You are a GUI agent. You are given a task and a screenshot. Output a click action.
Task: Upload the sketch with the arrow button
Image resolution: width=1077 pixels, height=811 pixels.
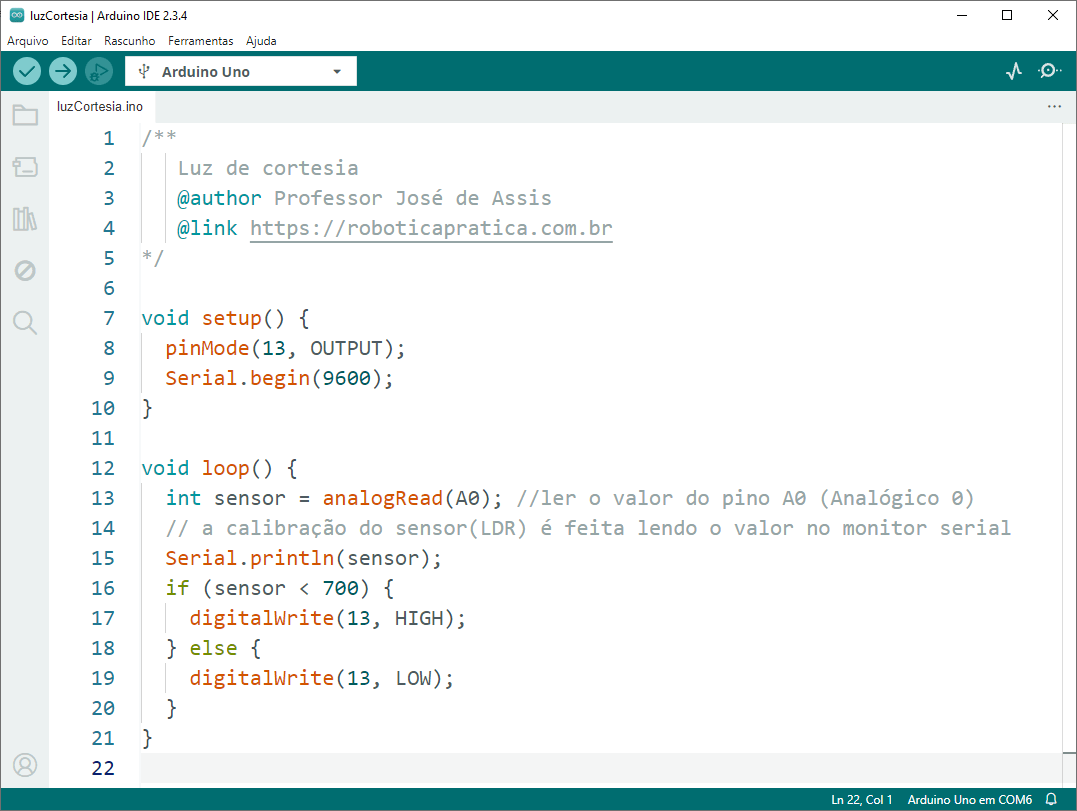[x=63, y=71]
